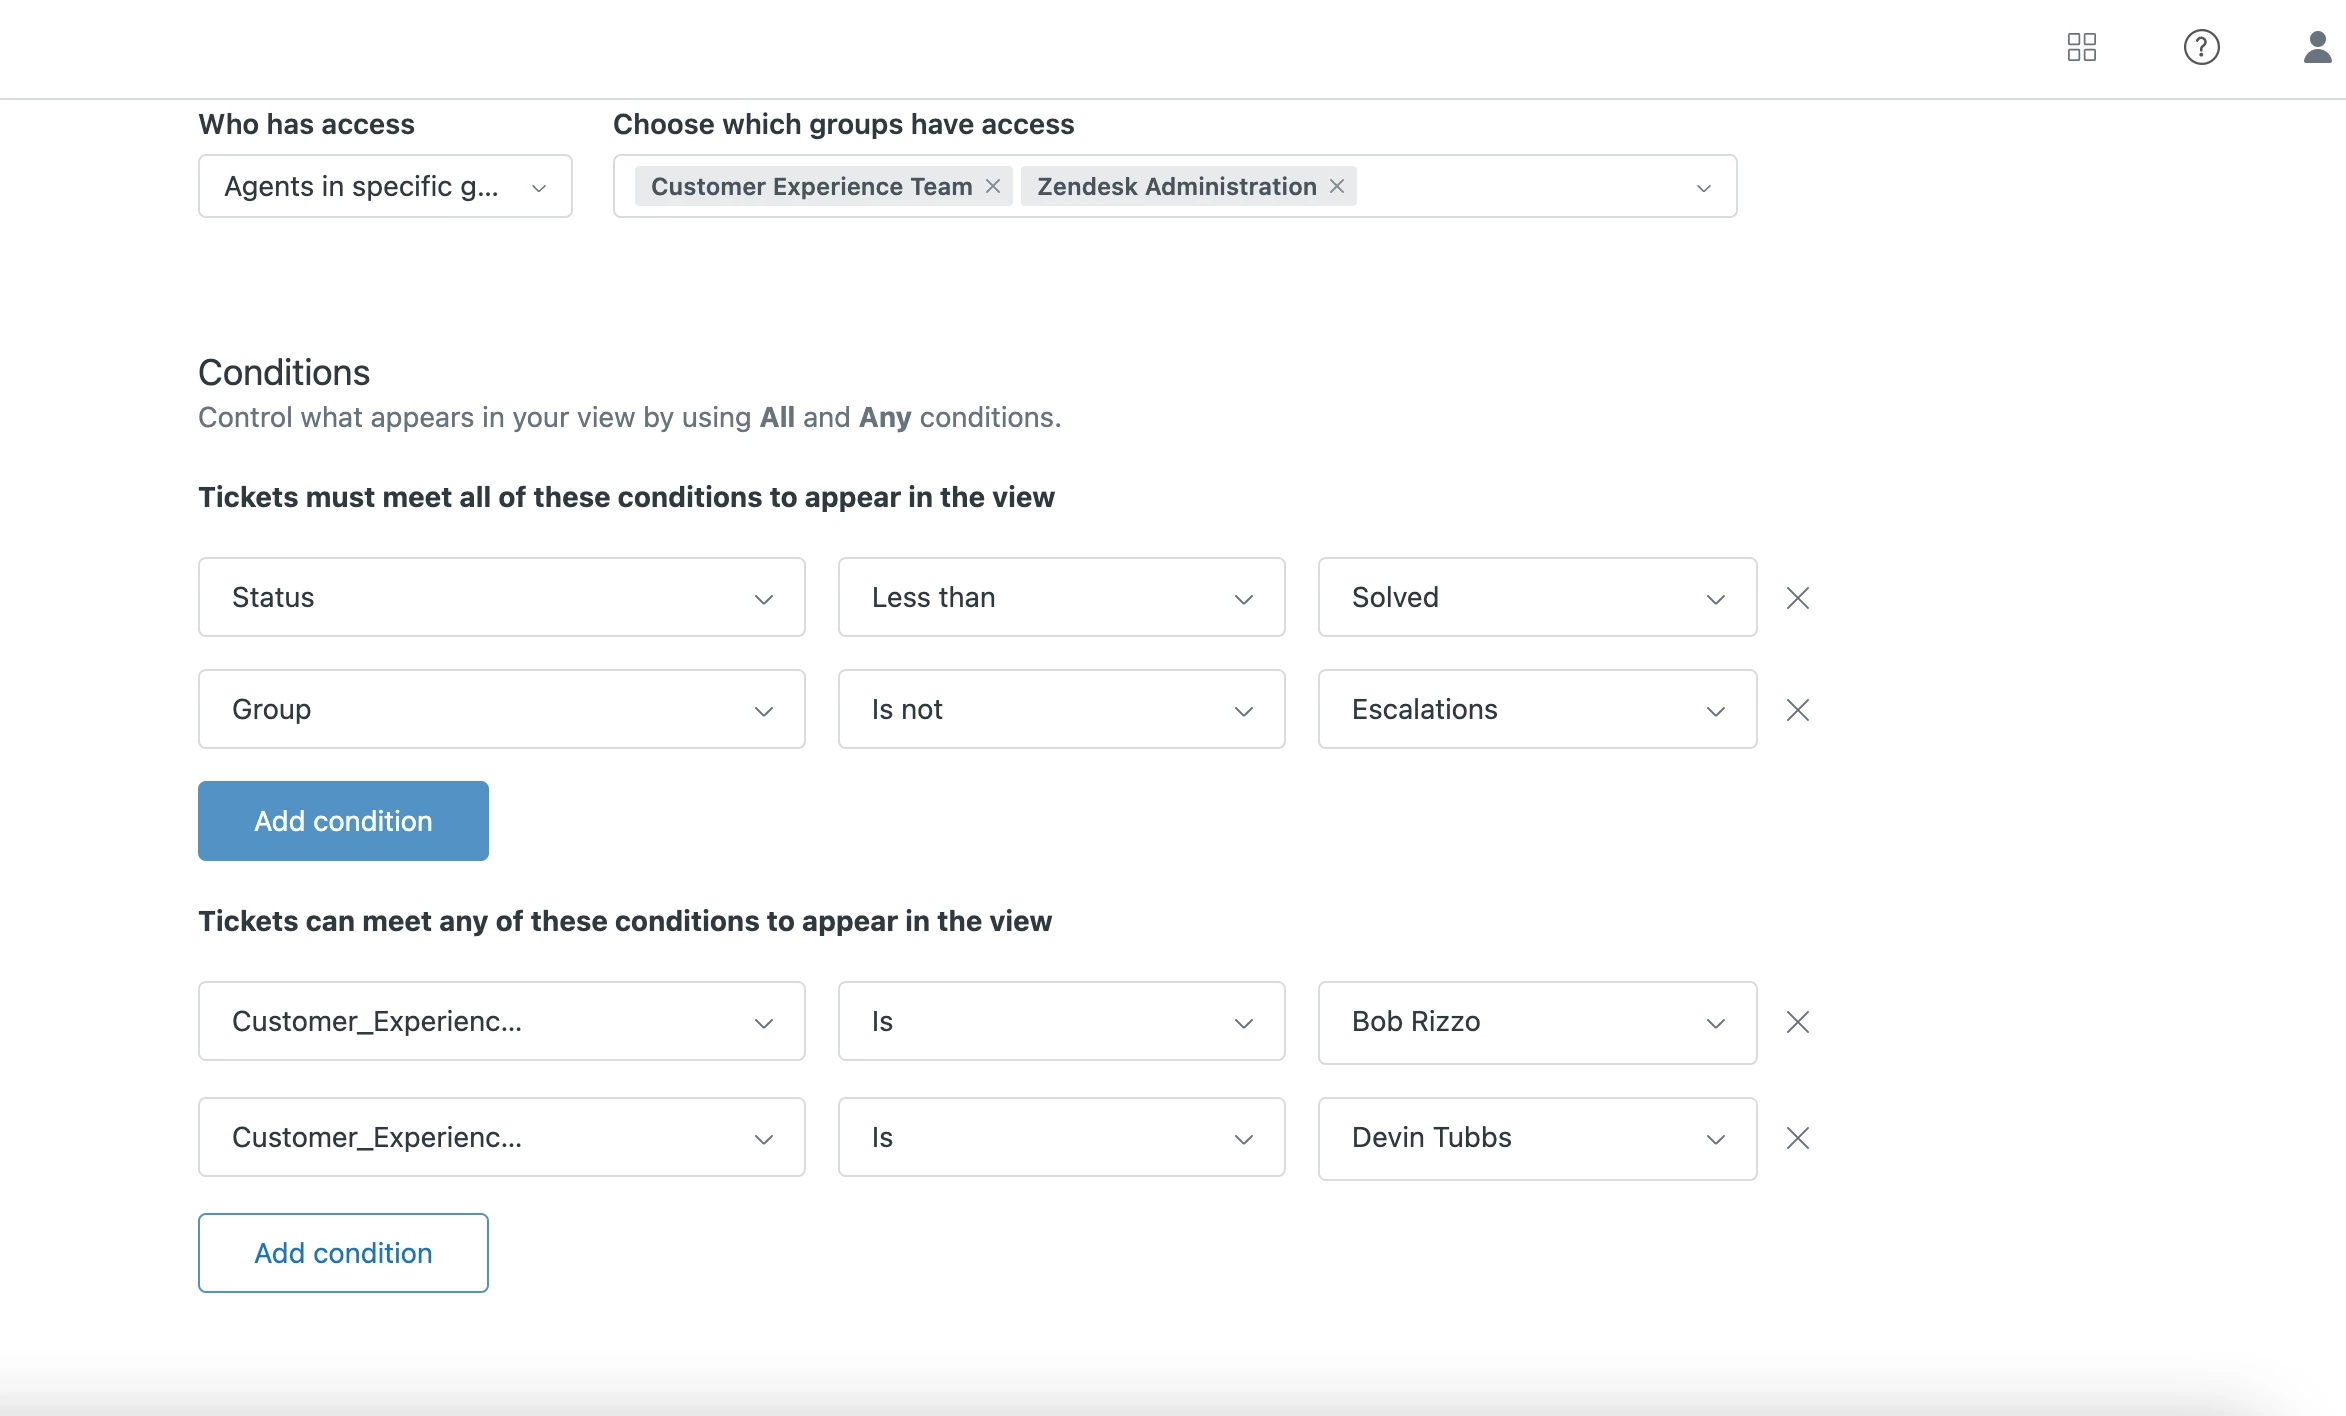The height and width of the screenshot is (1416, 2346).
Task: Change the Is not operator dropdown
Action: 1061,709
